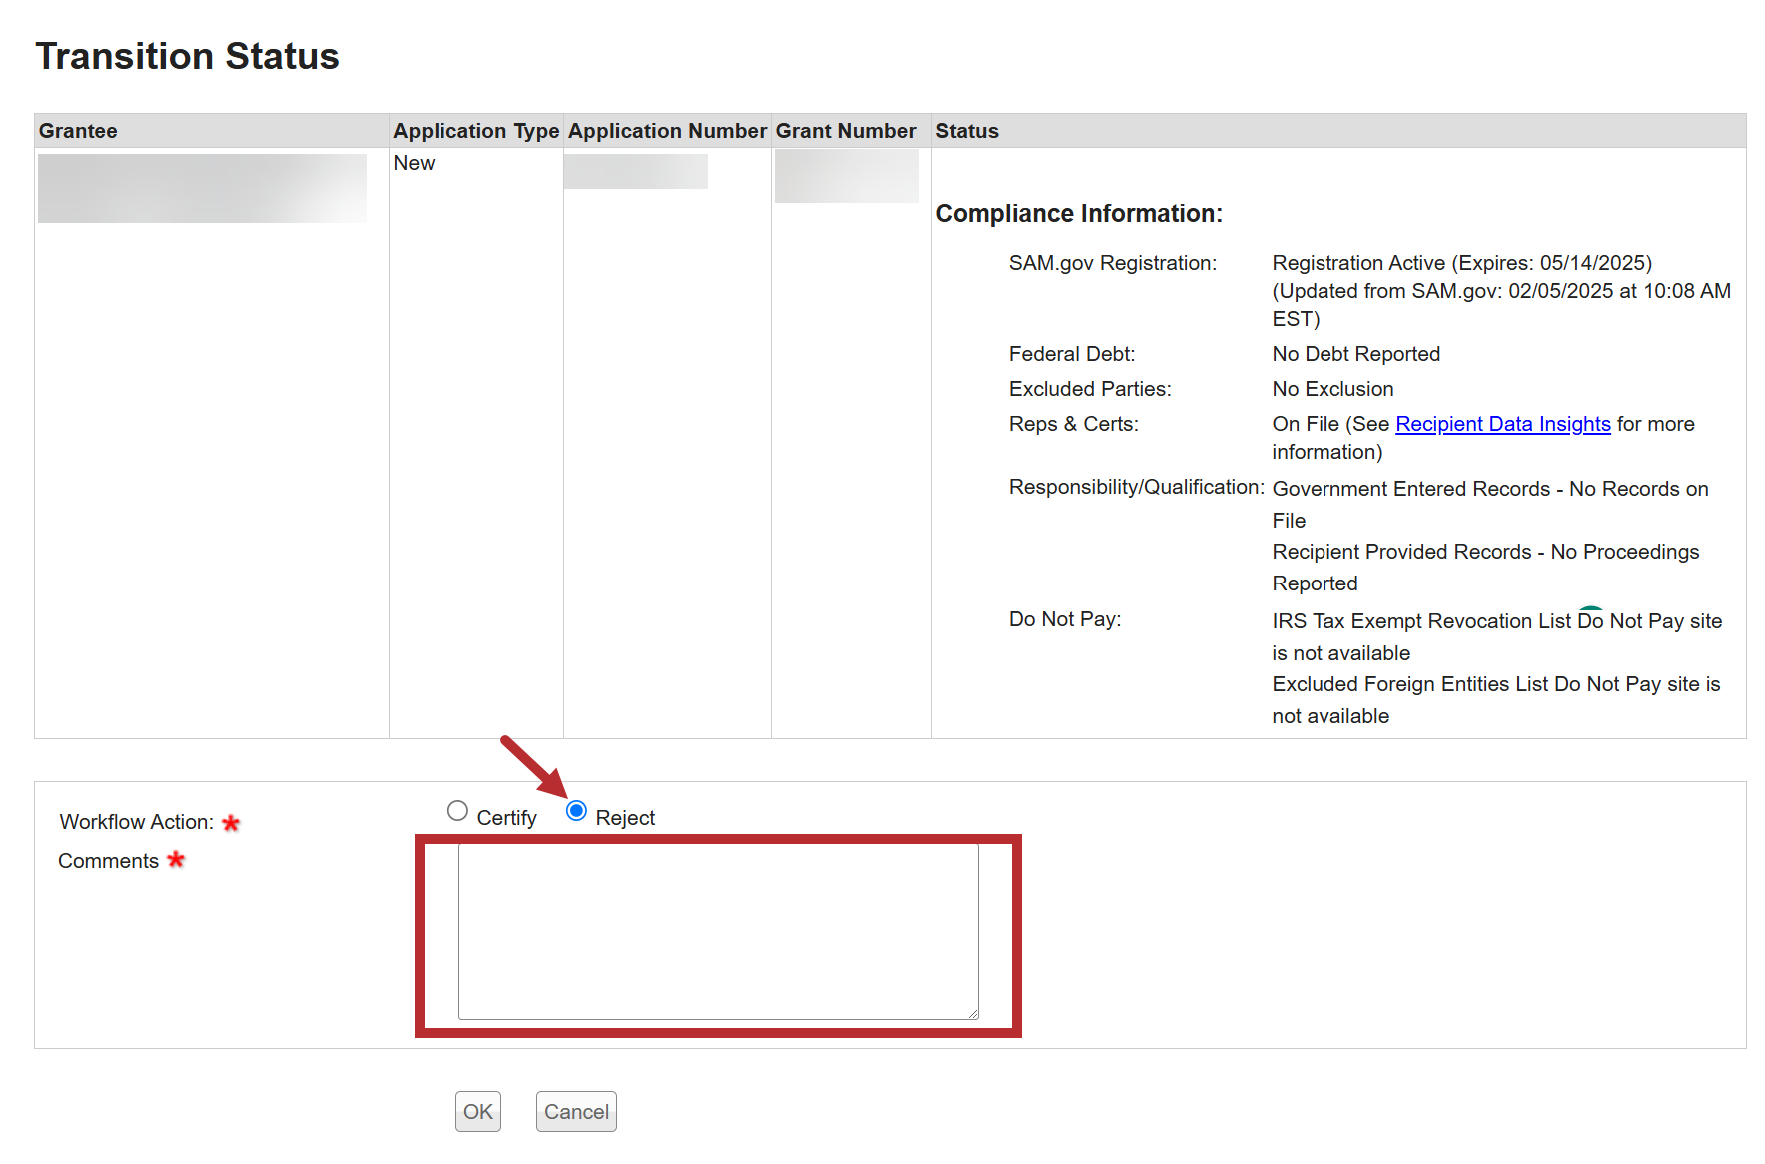Select the Certify radio button
This screenshot has height=1164, width=1765.
pos(457,811)
